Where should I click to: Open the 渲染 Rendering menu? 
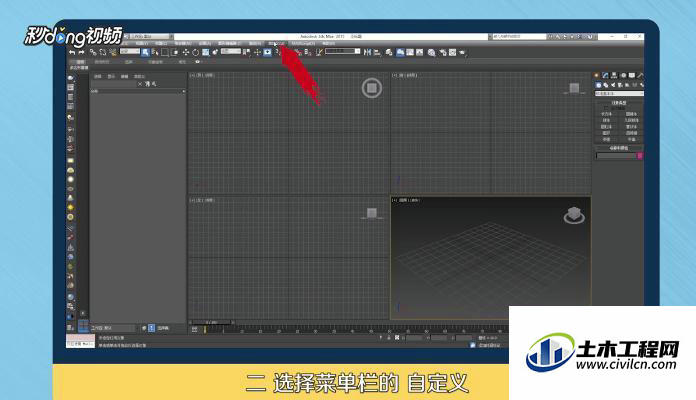click(x=255, y=44)
